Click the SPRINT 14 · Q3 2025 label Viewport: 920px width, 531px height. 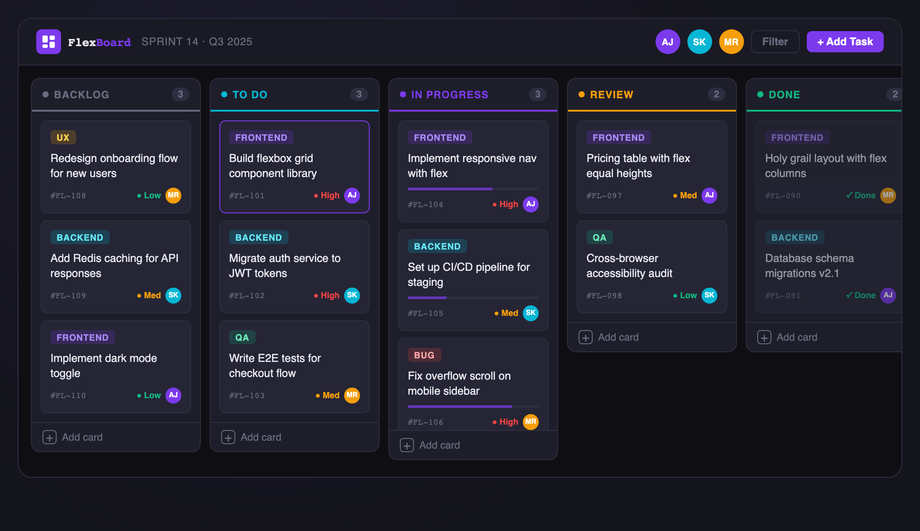197,42
